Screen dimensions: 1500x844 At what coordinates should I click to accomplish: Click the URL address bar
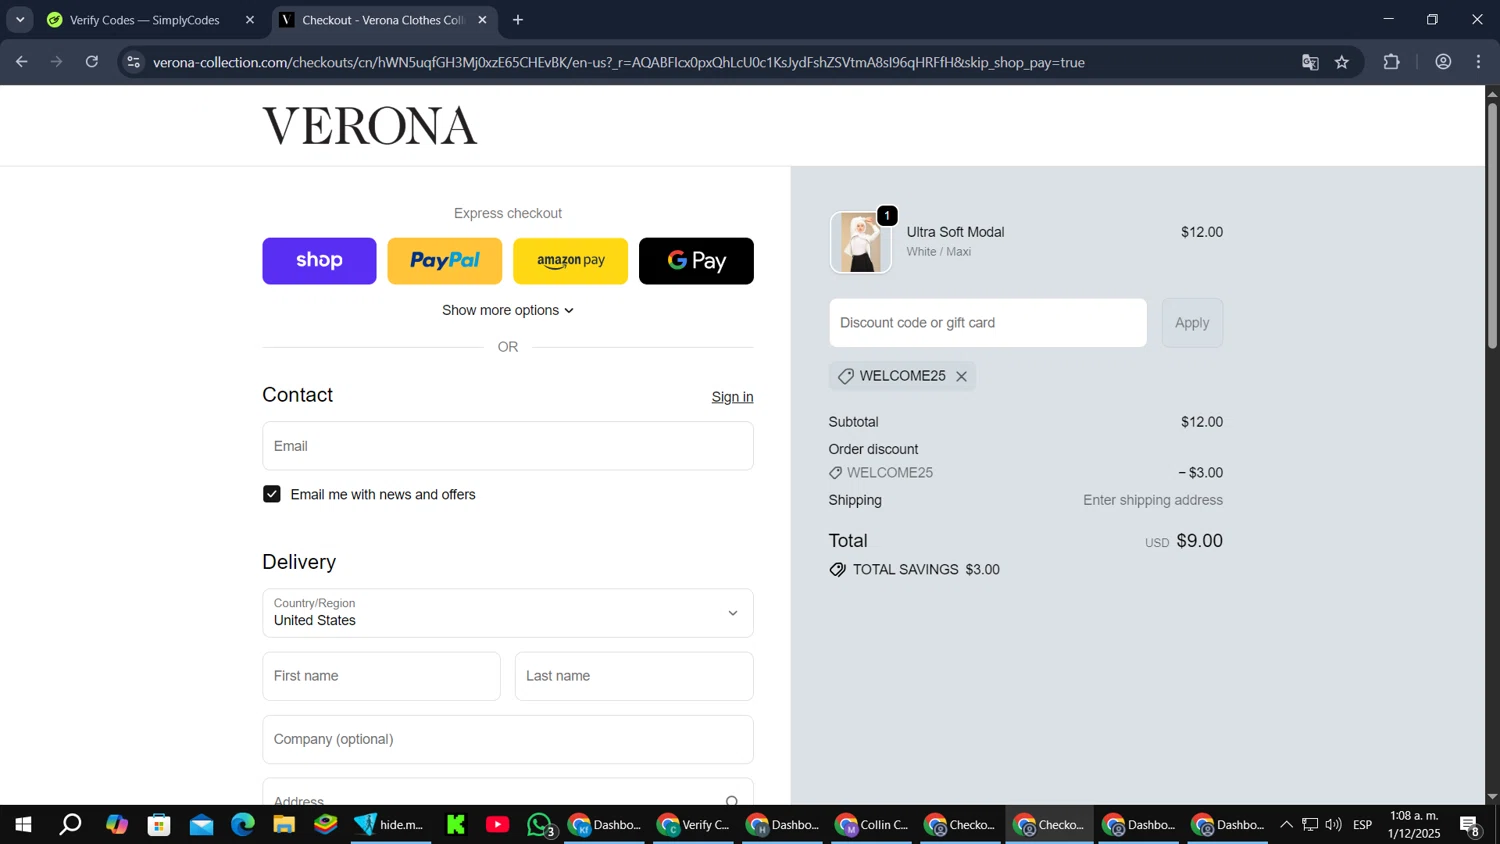coord(619,62)
